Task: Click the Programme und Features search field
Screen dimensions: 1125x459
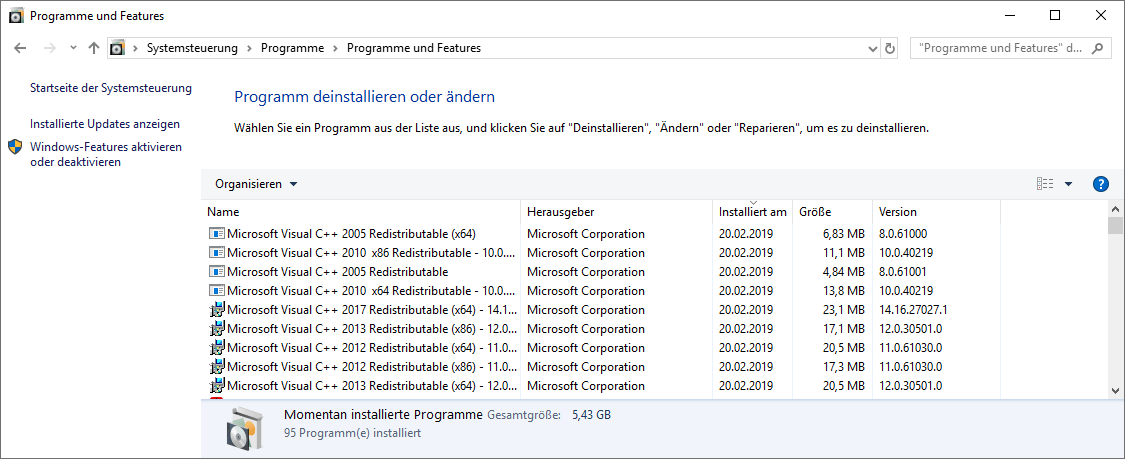Action: [x=1000, y=48]
